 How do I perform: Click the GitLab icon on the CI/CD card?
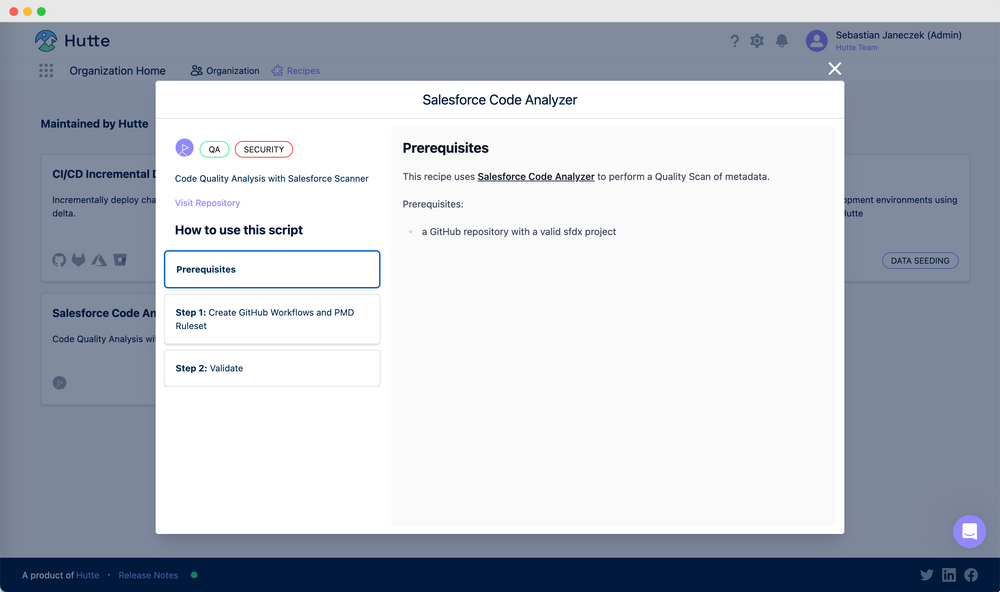point(79,260)
